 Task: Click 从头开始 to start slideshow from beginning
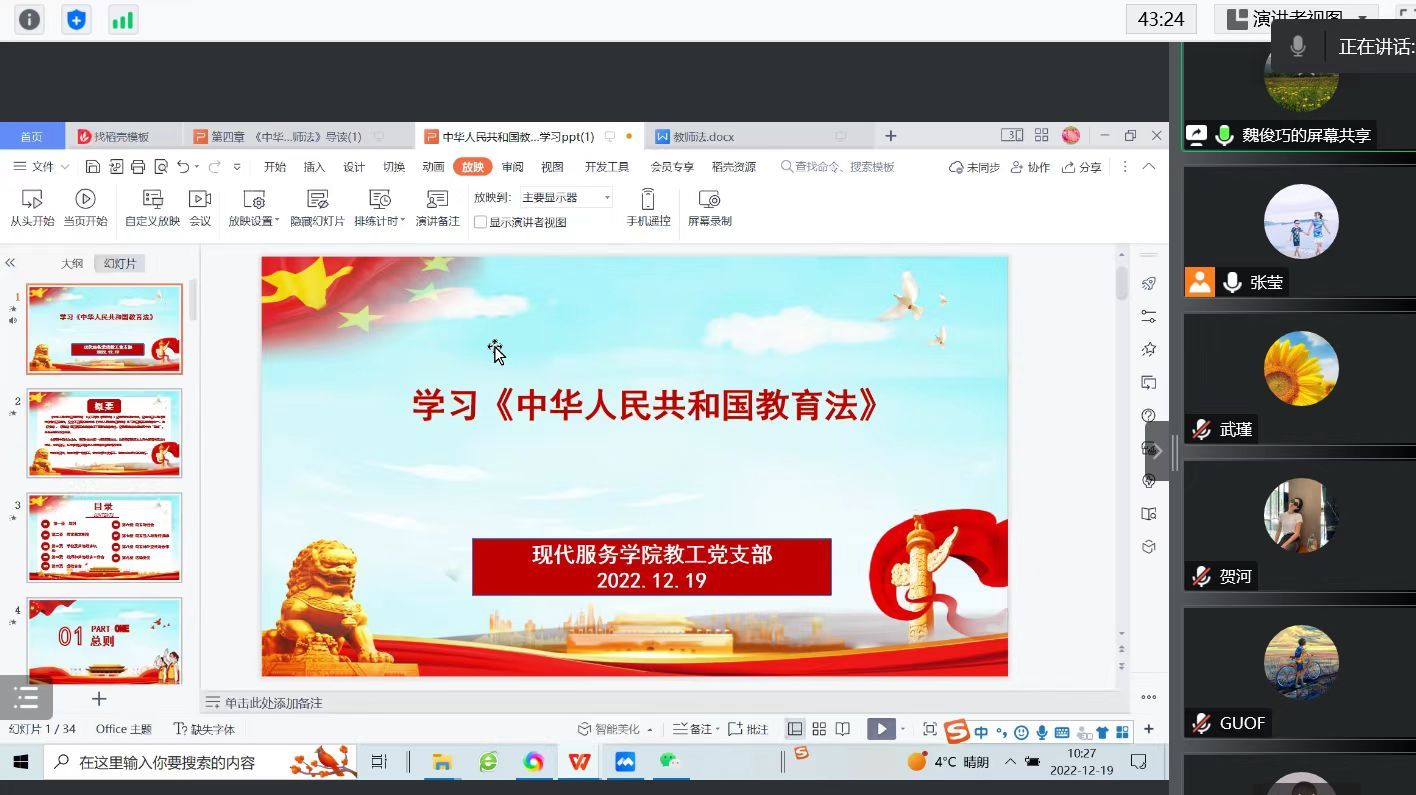[32, 200]
